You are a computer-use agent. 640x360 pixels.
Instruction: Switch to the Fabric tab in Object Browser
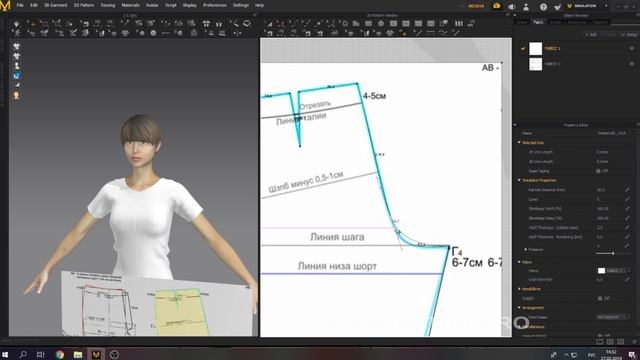pyautogui.click(x=538, y=22)
